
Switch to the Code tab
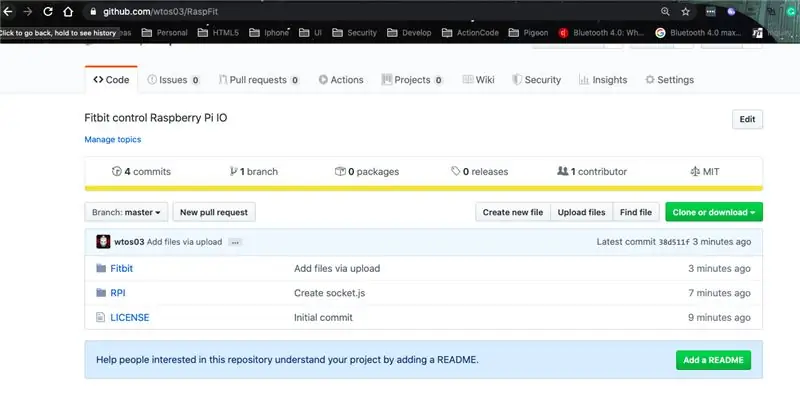point(111,80)
